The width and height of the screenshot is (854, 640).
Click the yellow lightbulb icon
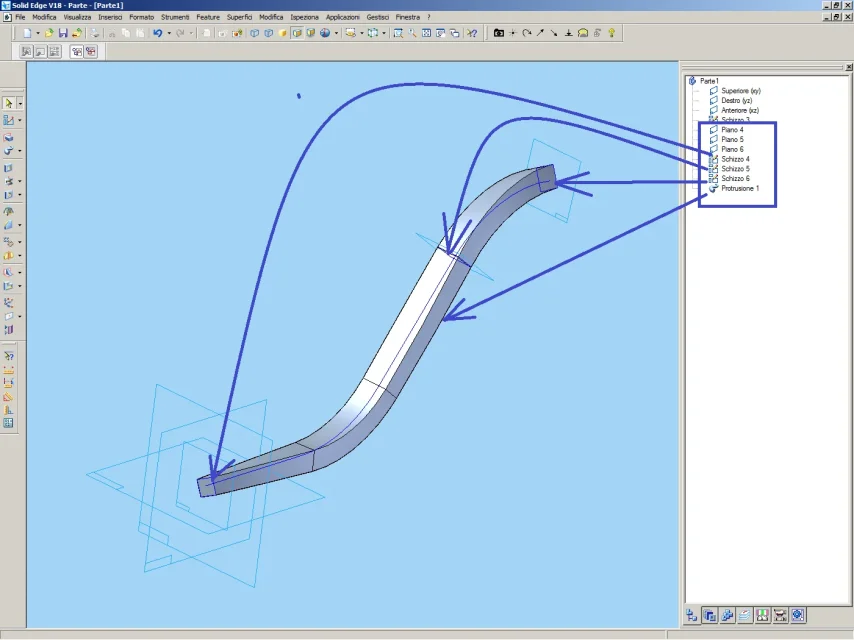(x=612, y=33)
